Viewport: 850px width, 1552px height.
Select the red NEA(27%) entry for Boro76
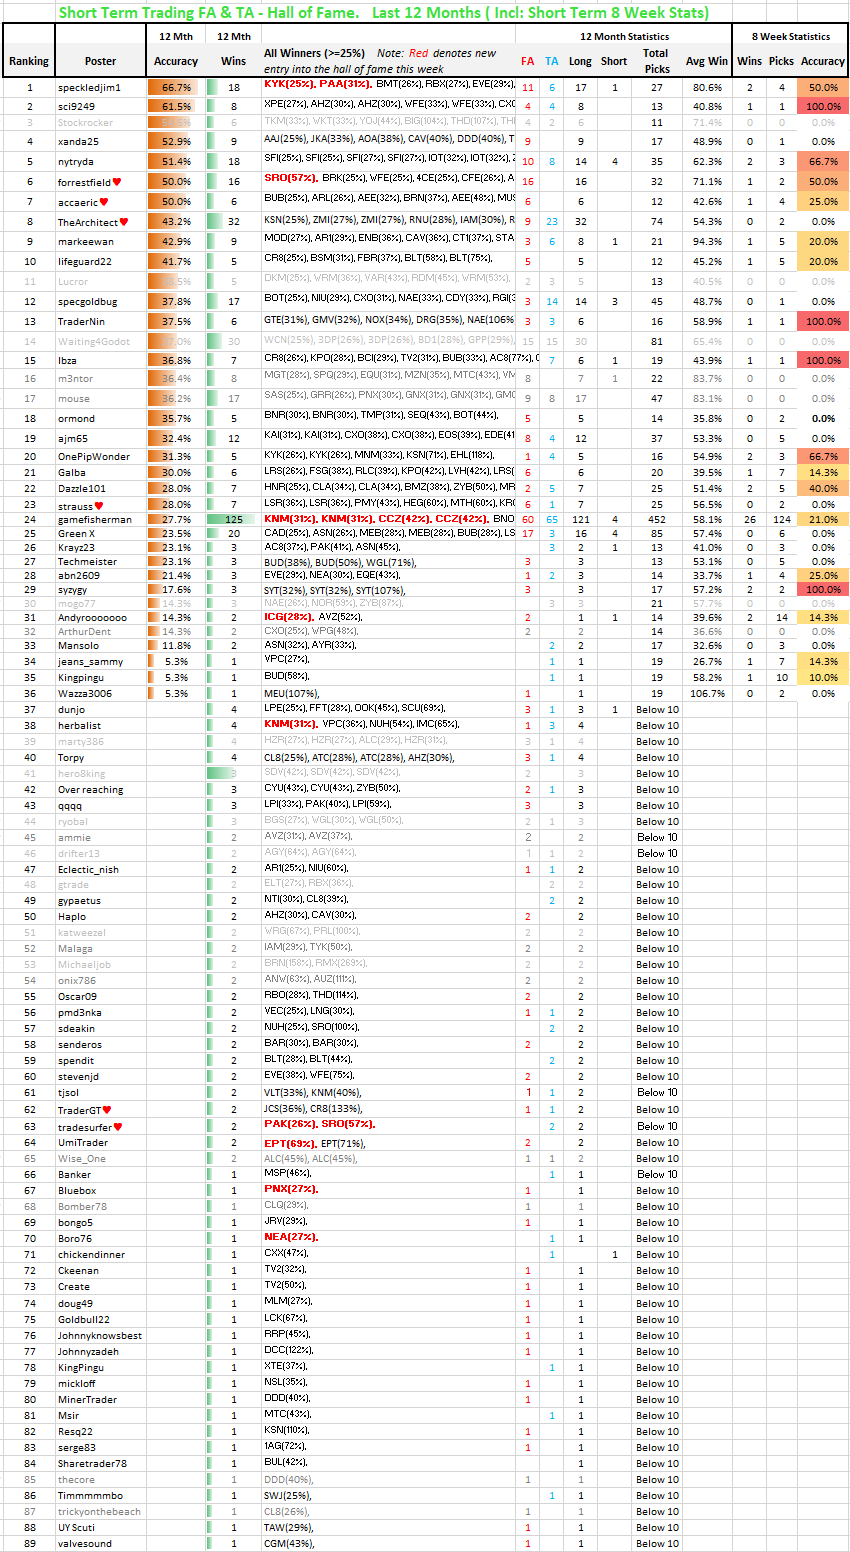pyautogui.click(x=292, y=1239)
